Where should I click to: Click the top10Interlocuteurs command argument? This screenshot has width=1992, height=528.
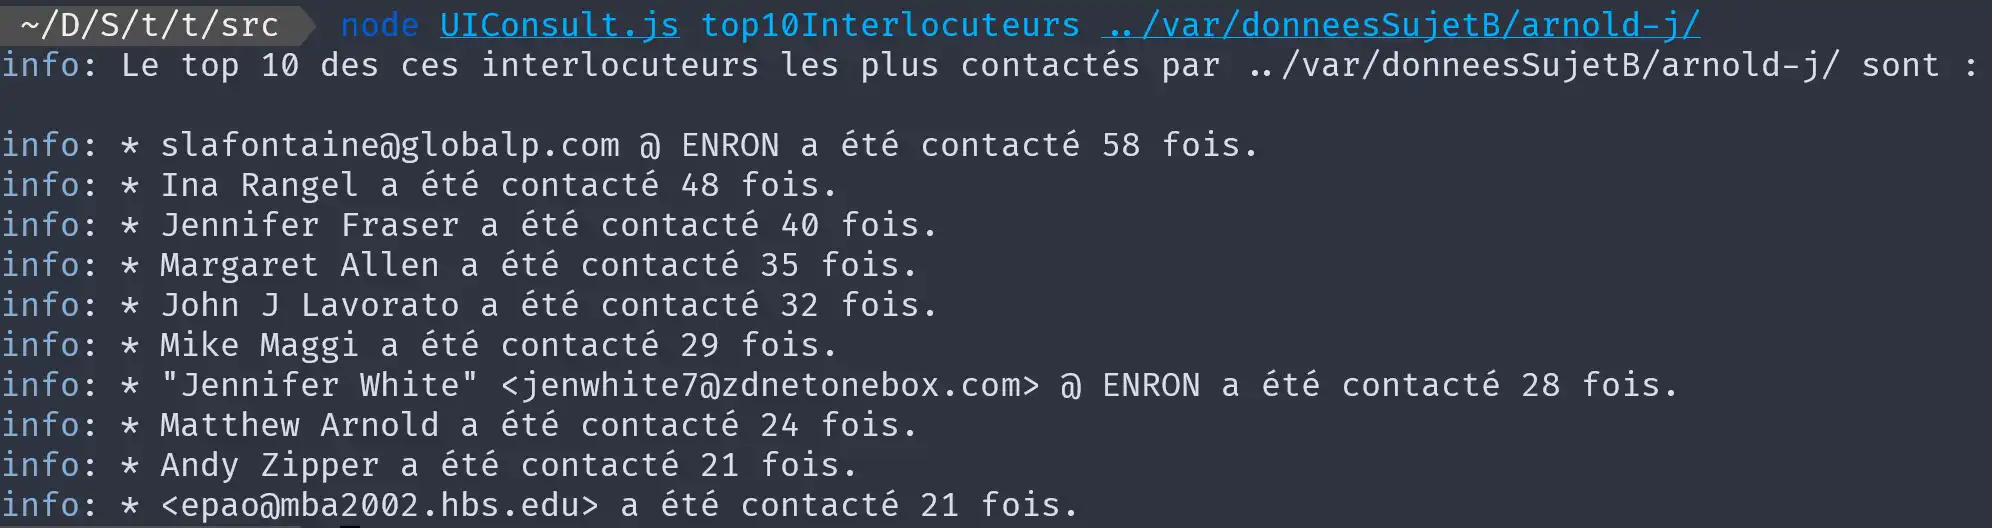890,25
